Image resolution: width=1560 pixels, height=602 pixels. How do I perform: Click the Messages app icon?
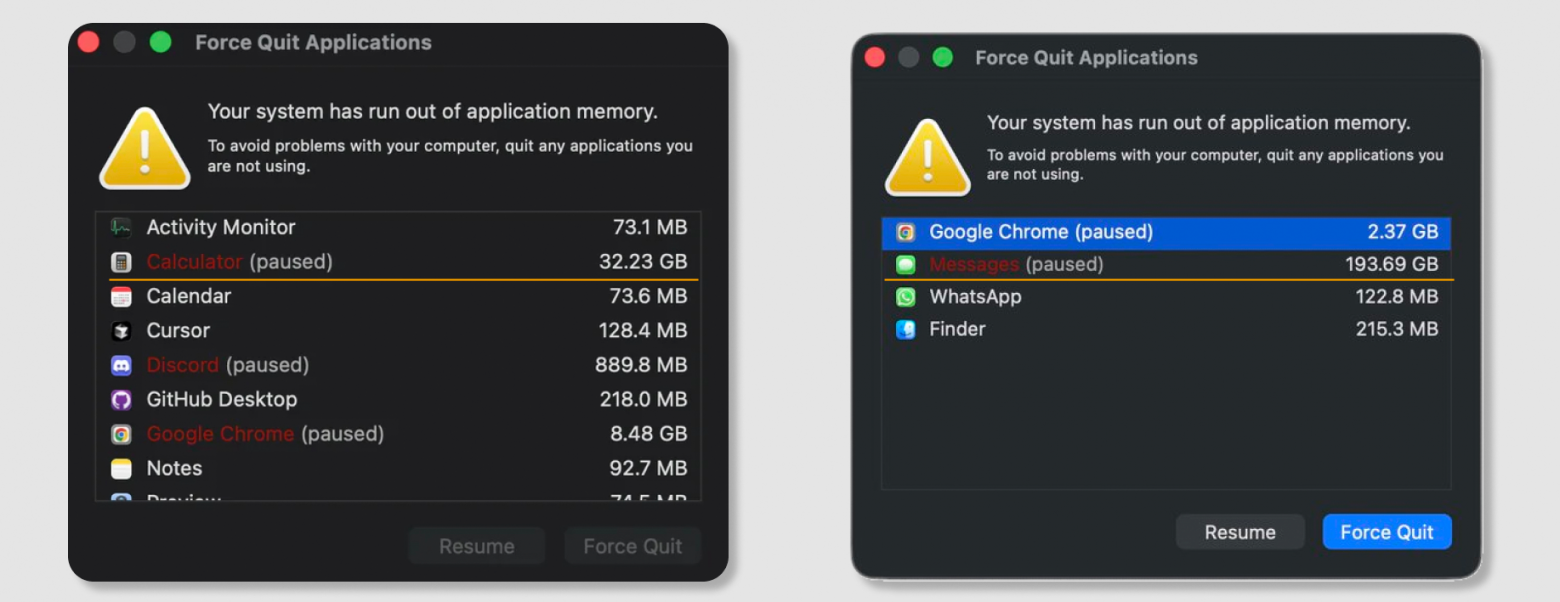click(x=906, y=265)
